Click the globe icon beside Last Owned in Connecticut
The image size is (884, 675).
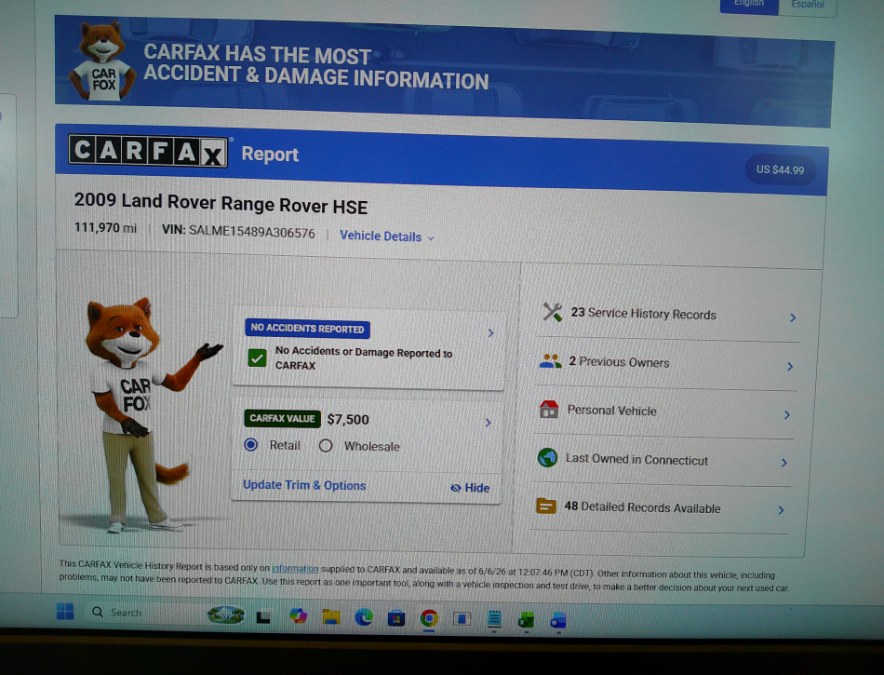[547, 457]
